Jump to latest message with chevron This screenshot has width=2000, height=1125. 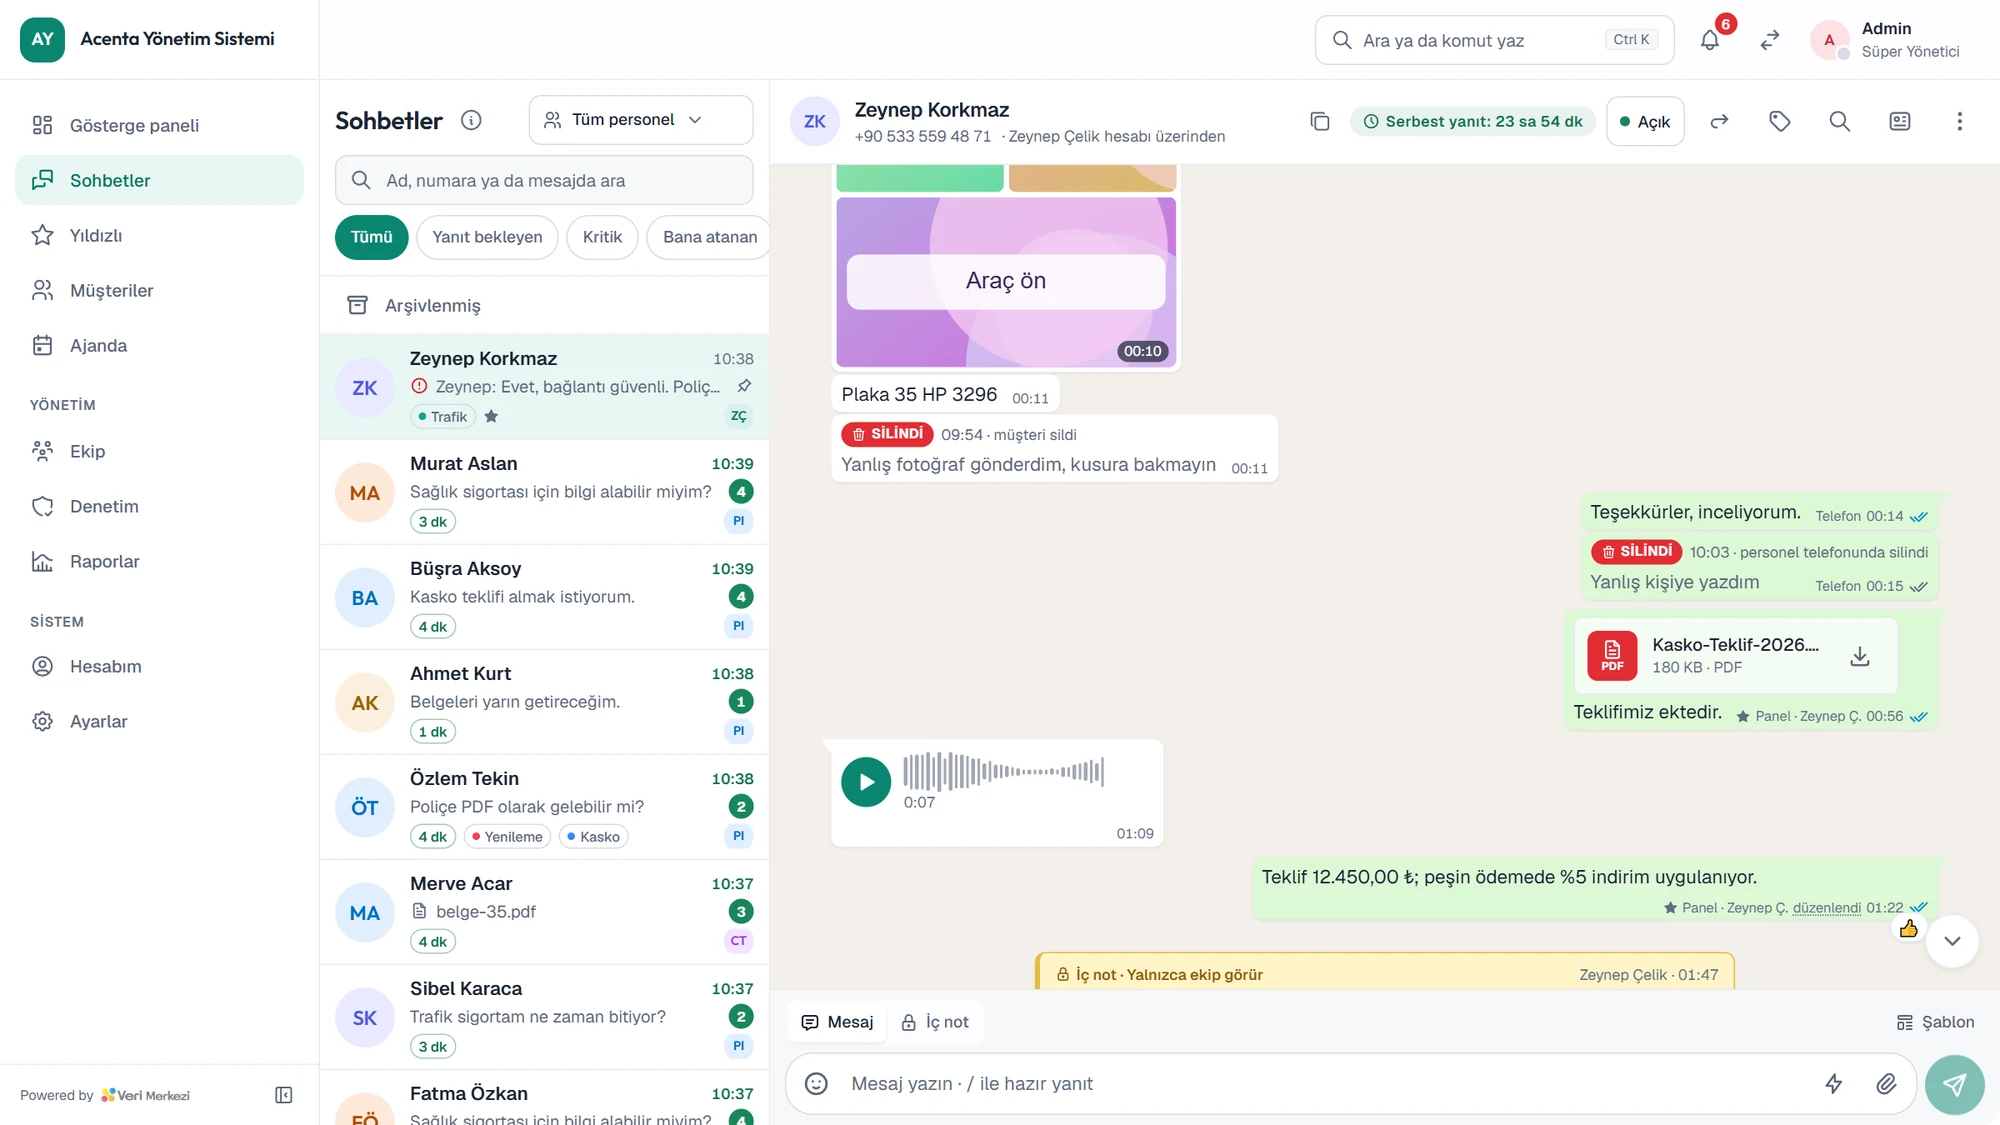pos(1952,941)
